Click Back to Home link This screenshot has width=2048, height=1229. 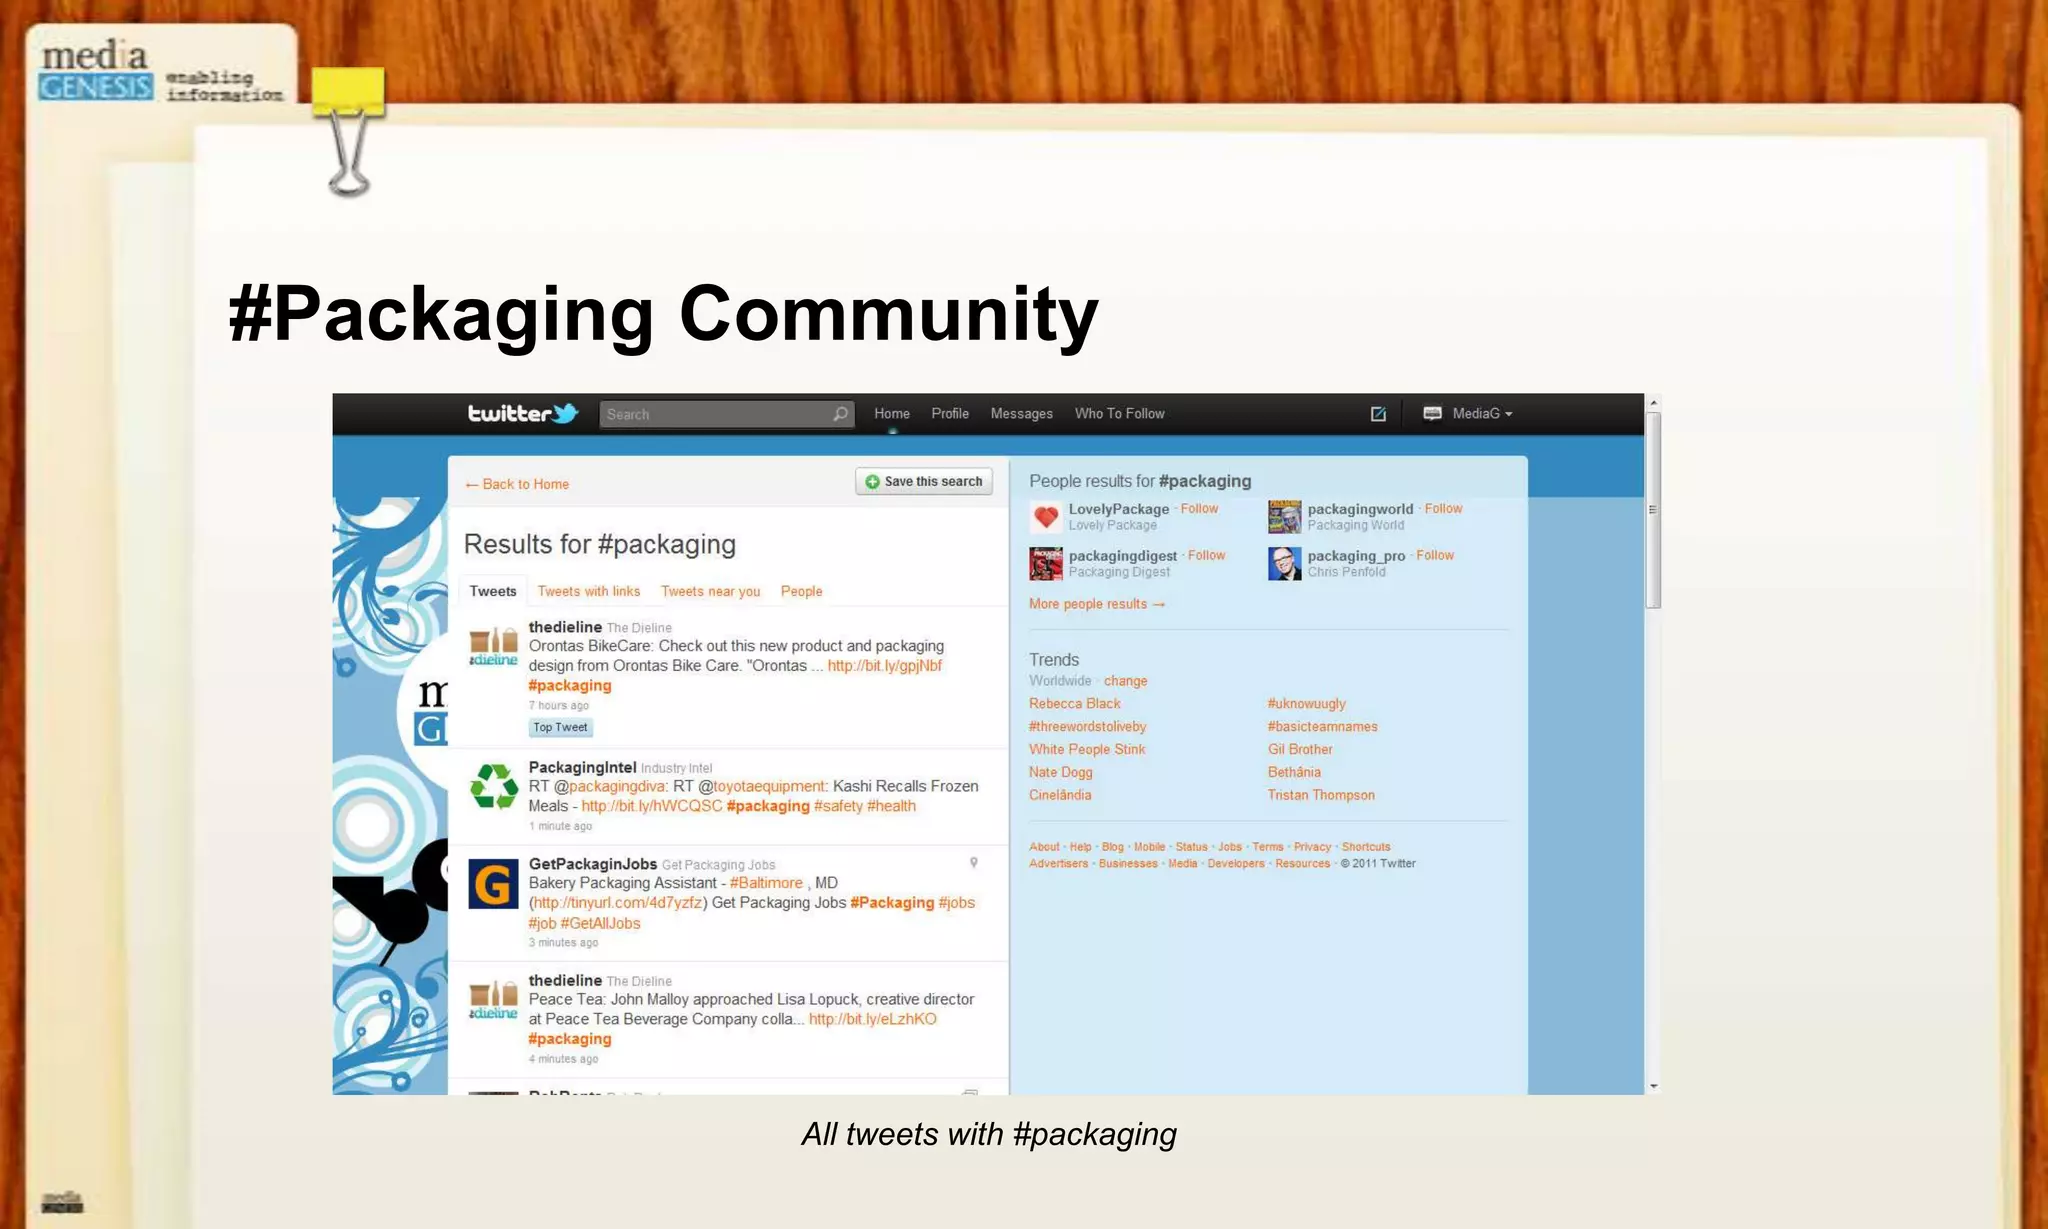pos(517,484)
